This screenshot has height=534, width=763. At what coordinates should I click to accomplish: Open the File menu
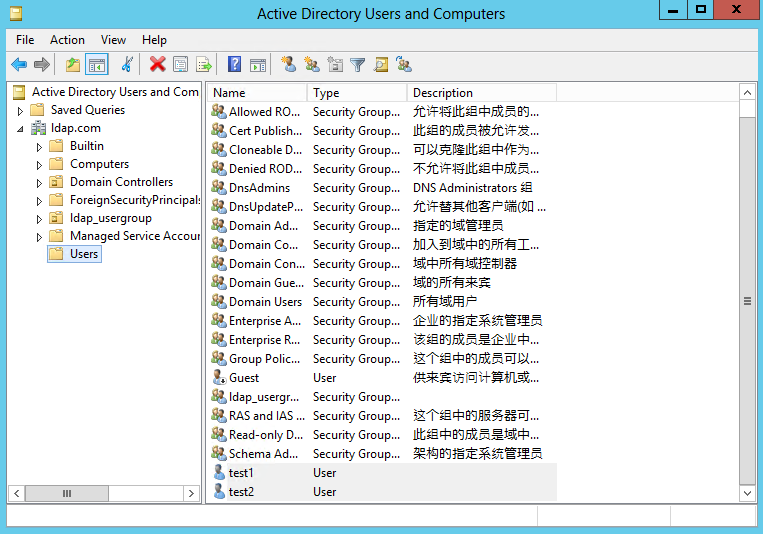click(25, 40)
